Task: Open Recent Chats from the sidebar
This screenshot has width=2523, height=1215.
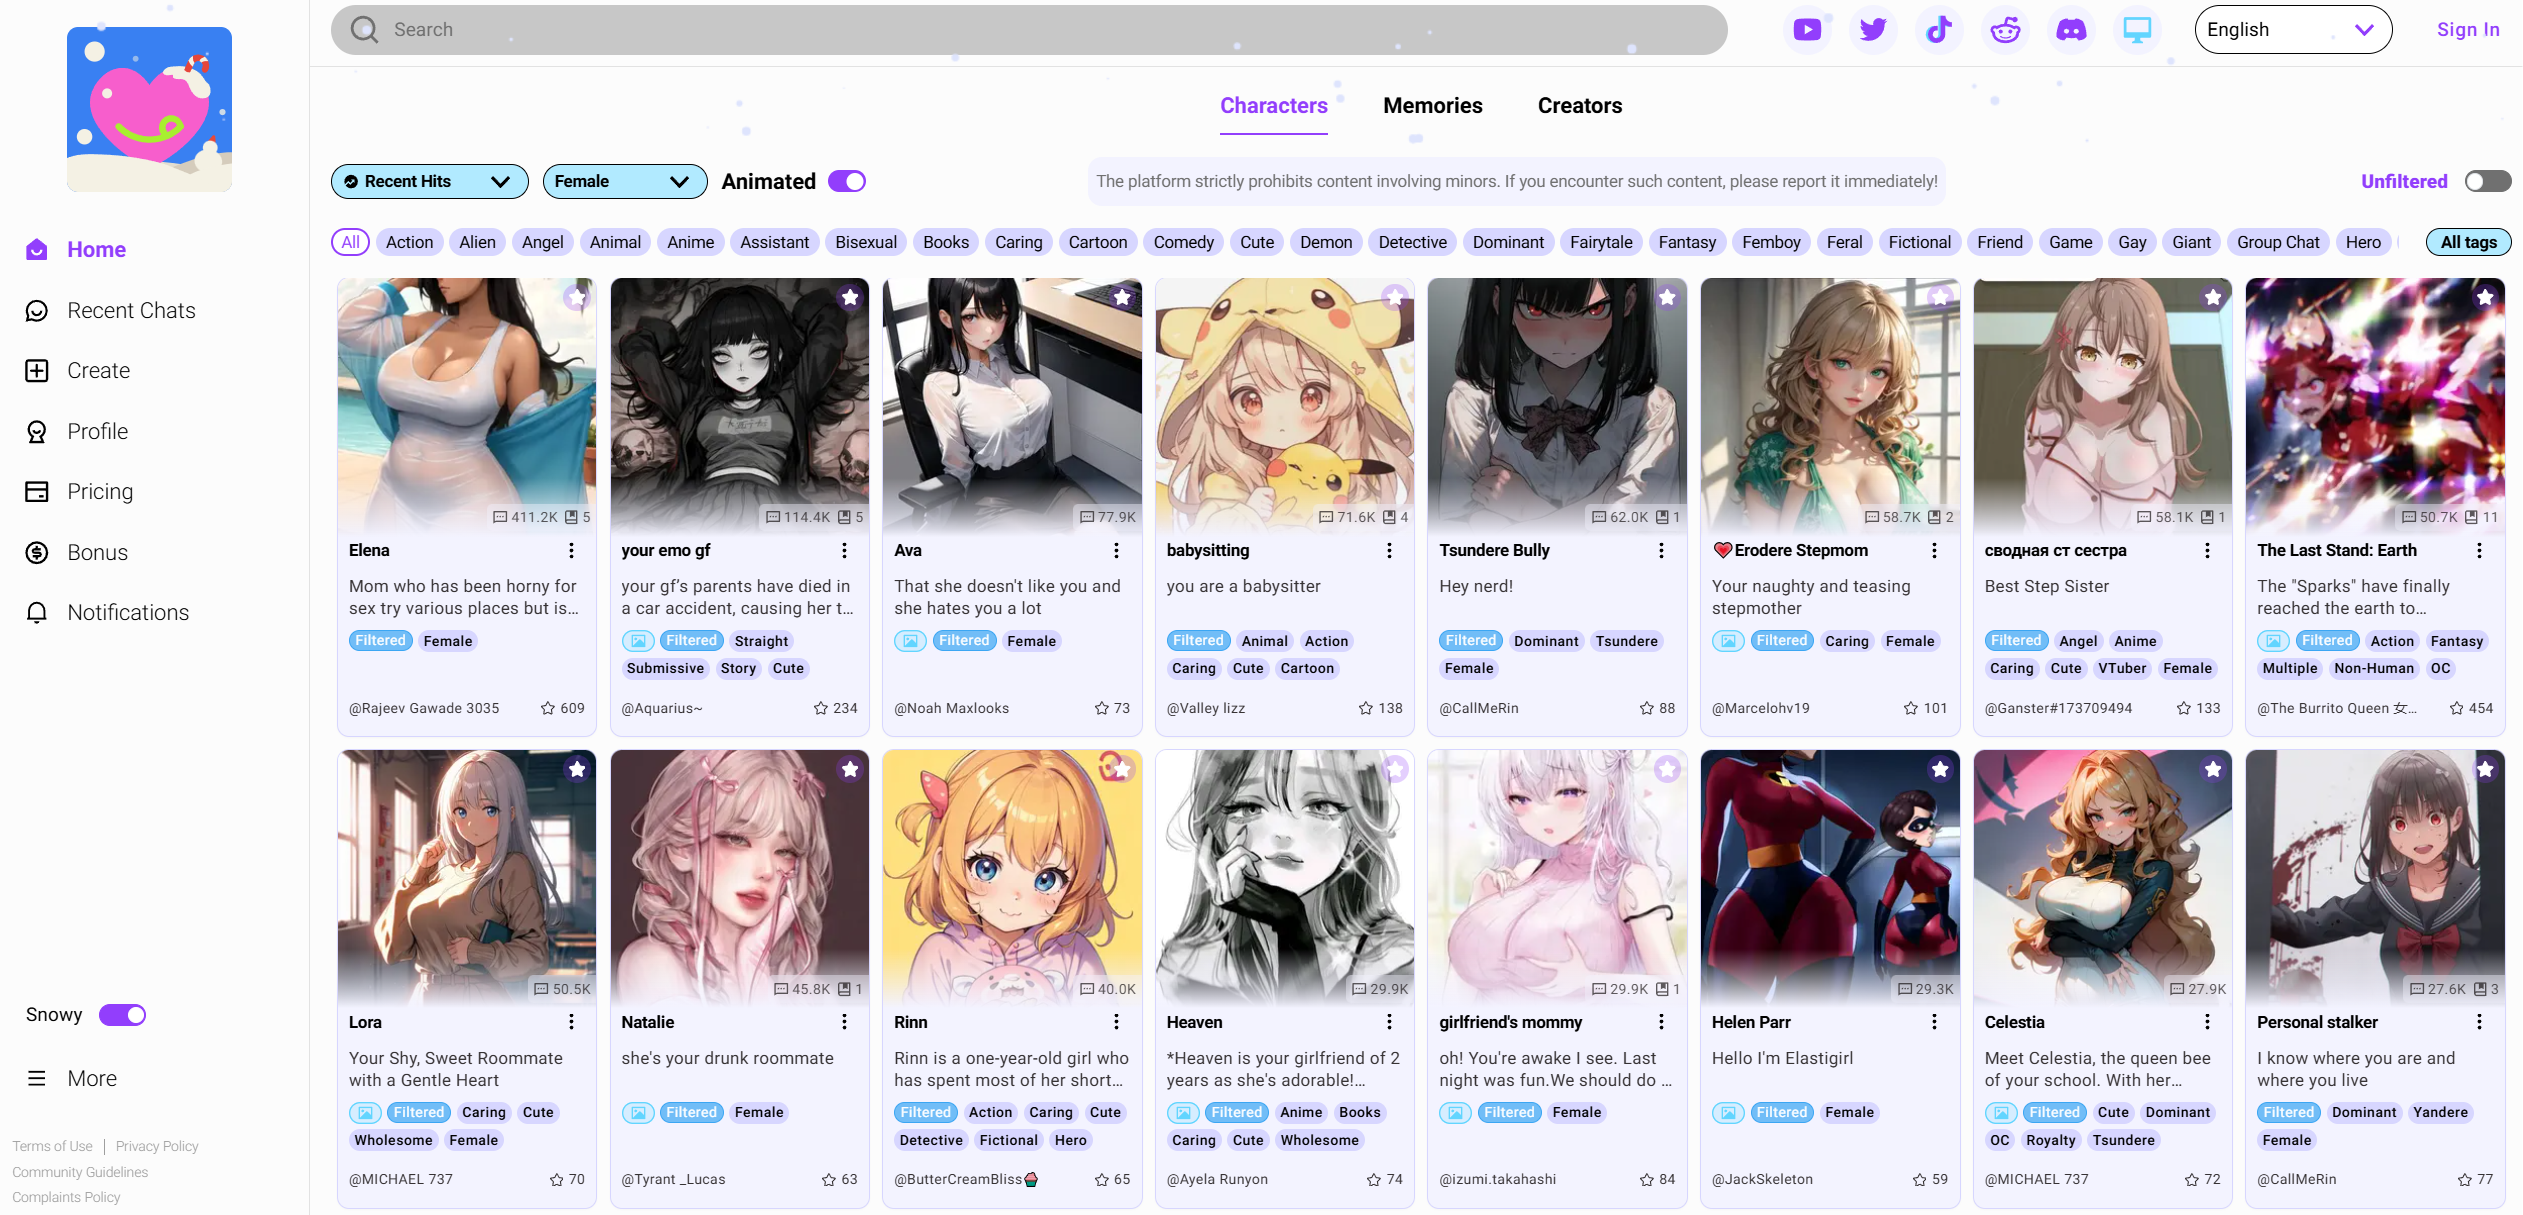Action: 132,310
